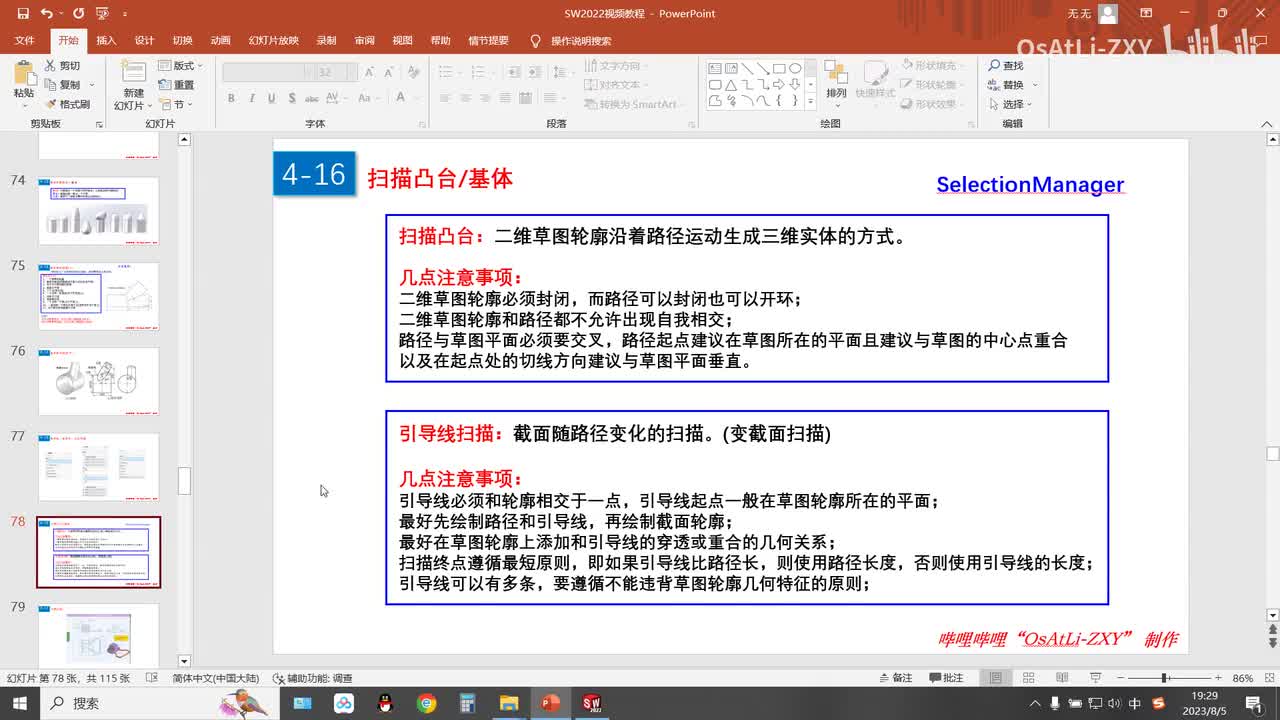Toggle Comments (批注) pane in status bar
Image resolution: width=1280 pixels, height=720 pixels.
(945, 678)
